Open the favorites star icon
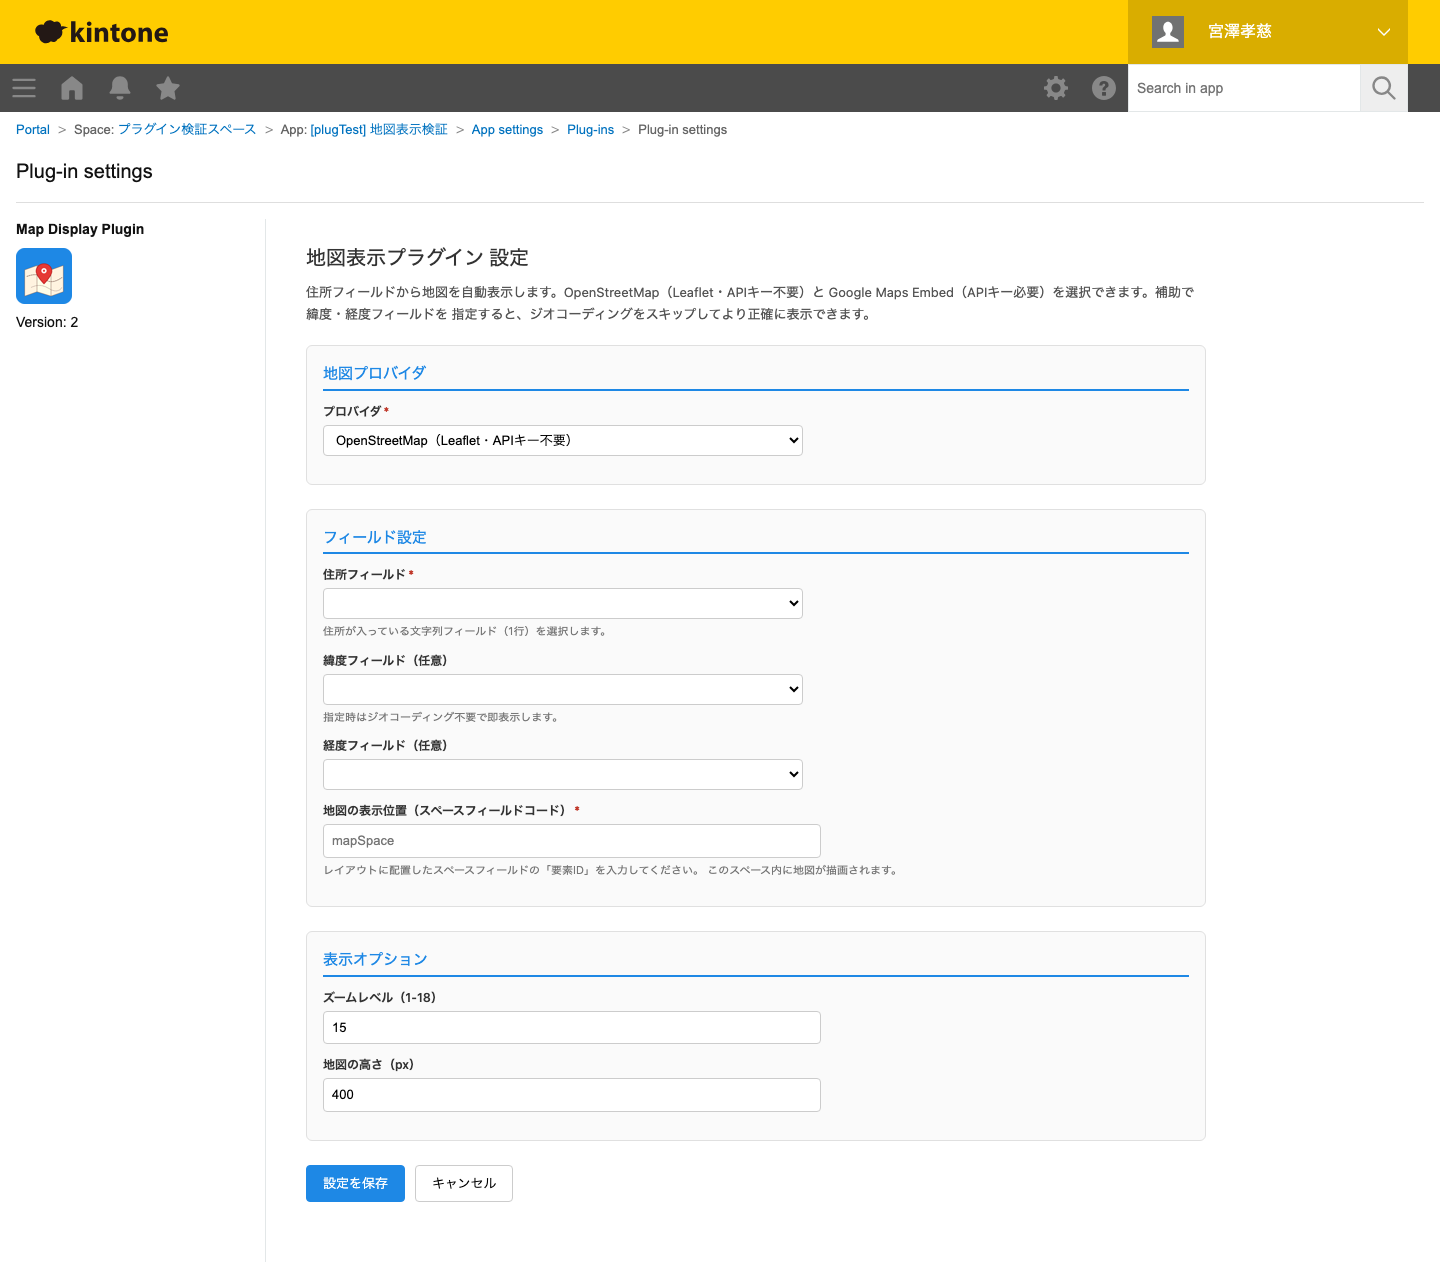 click(168, 88)
